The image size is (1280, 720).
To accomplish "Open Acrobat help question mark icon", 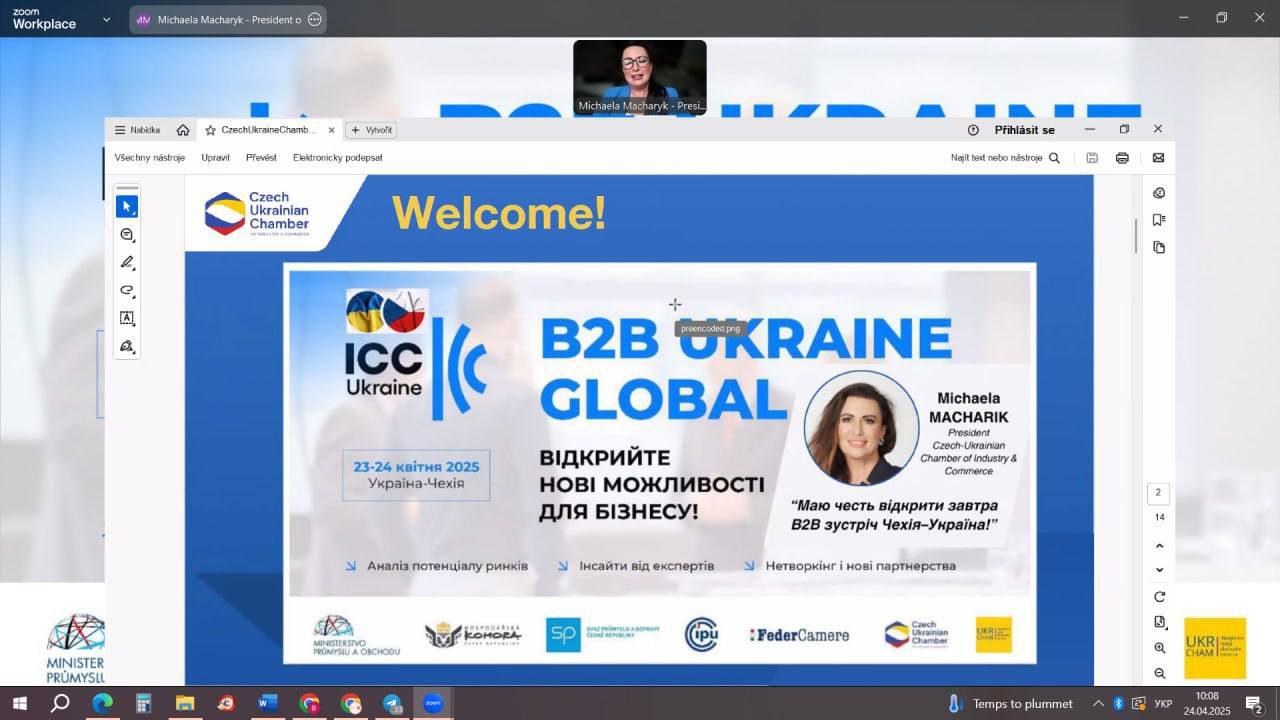I will [973, 130].
